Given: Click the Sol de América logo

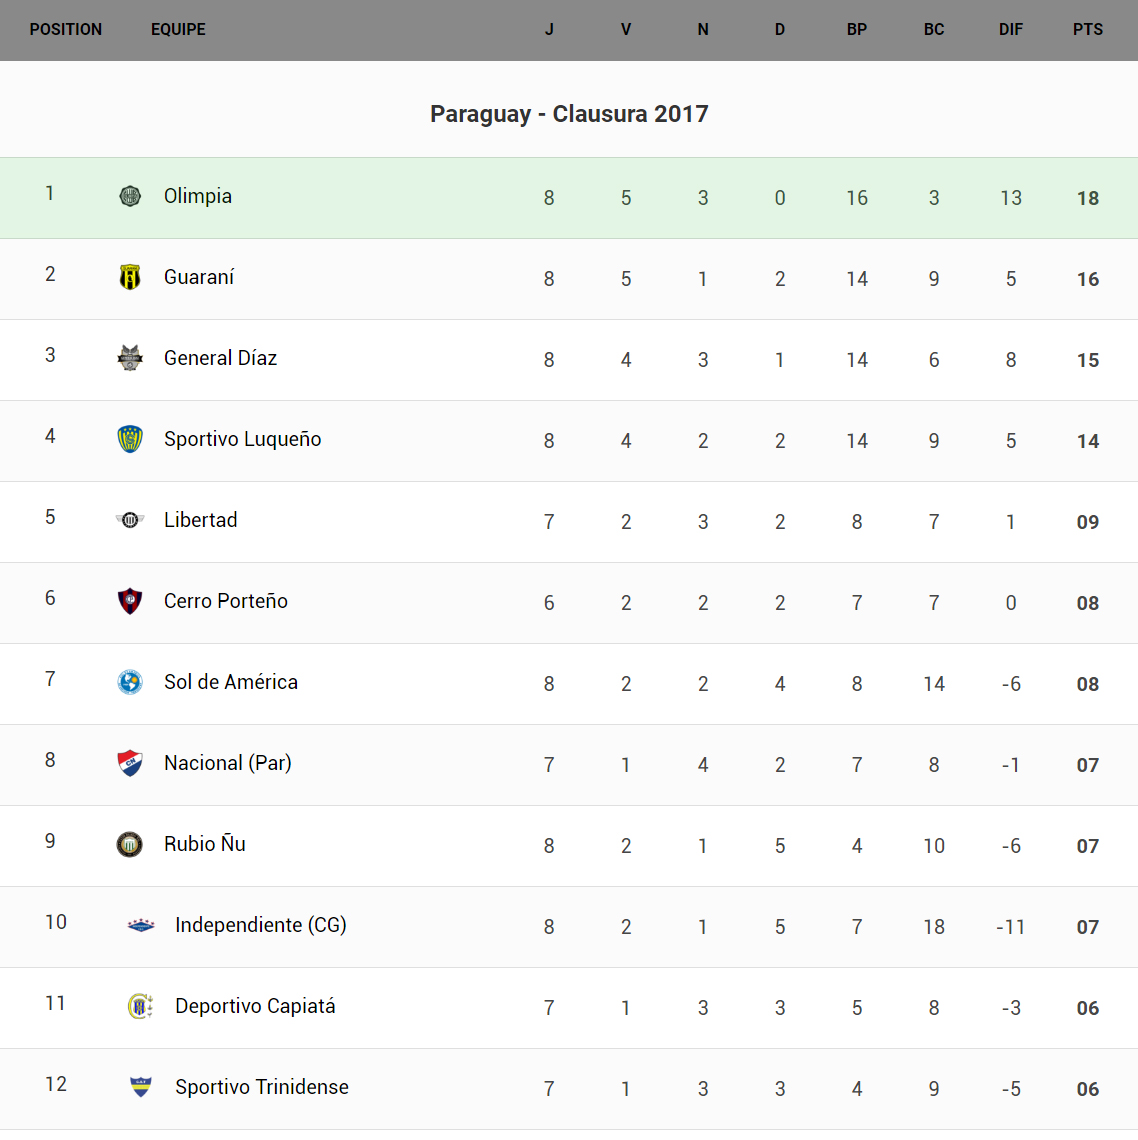Looking at the screenshot, I should 130,682.
